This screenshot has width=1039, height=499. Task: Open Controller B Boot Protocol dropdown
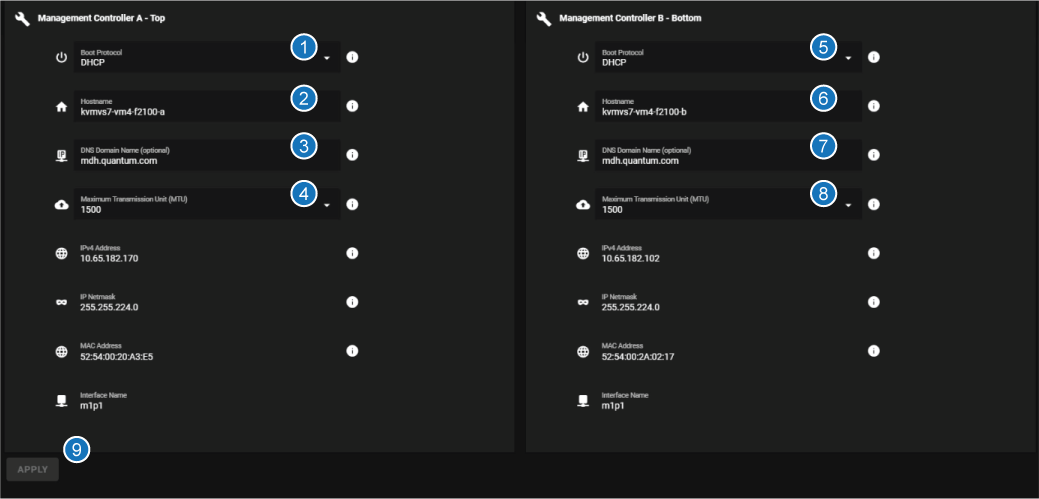pyautogui.click(x=847, y=58)
